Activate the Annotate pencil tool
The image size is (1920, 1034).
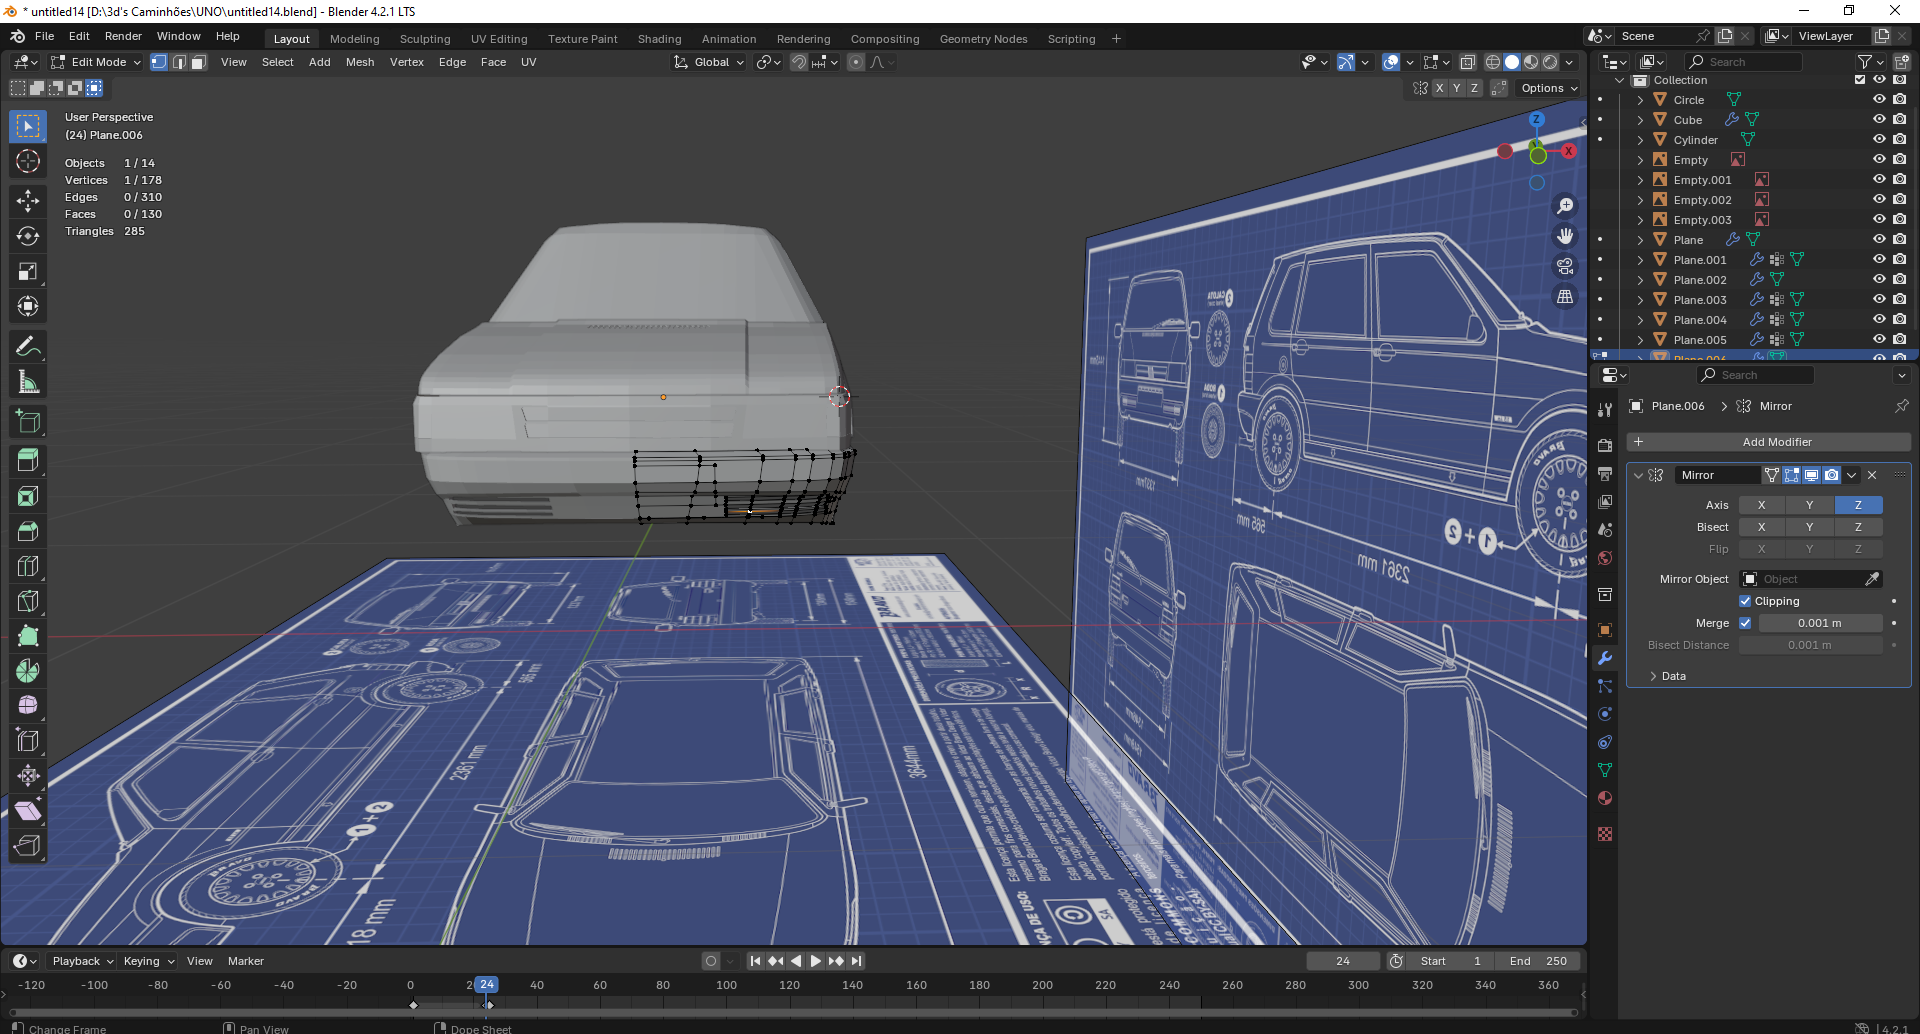(28, 347)
